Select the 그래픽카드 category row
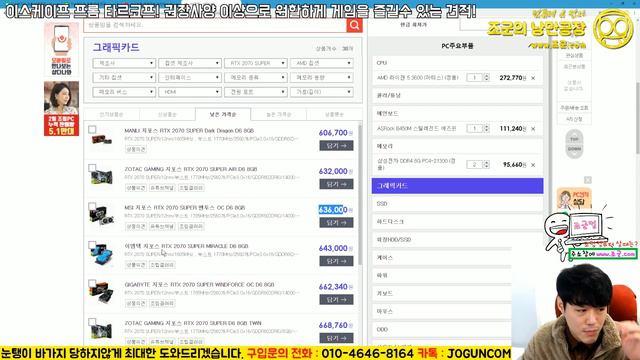This screenshot has height=360, width=640. pos(457,186)
